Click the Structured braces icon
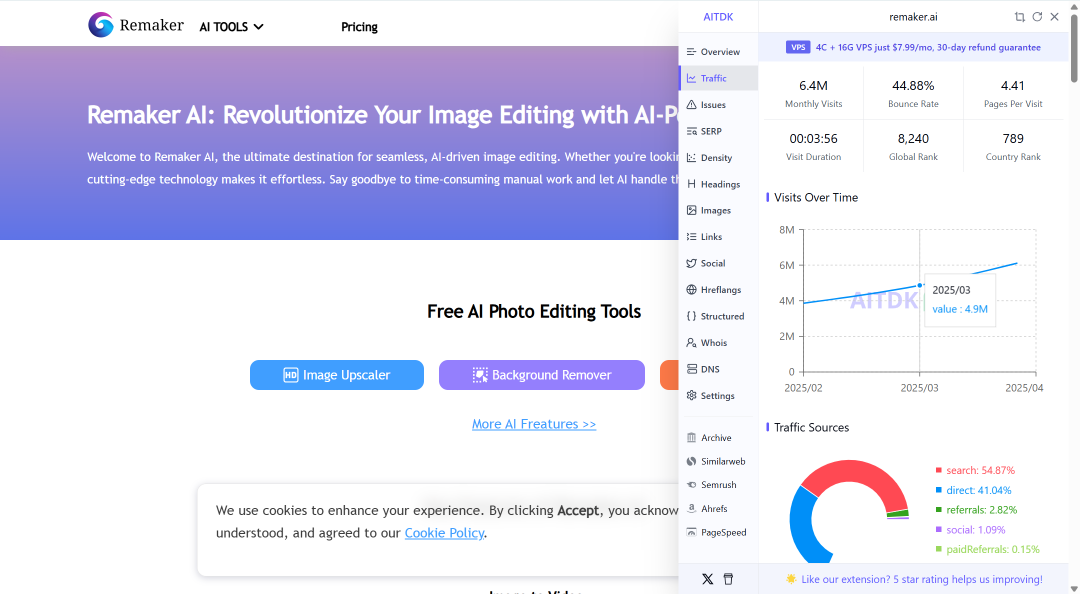The height and width of the screenshot is (594, 1080). pos(692,316)
